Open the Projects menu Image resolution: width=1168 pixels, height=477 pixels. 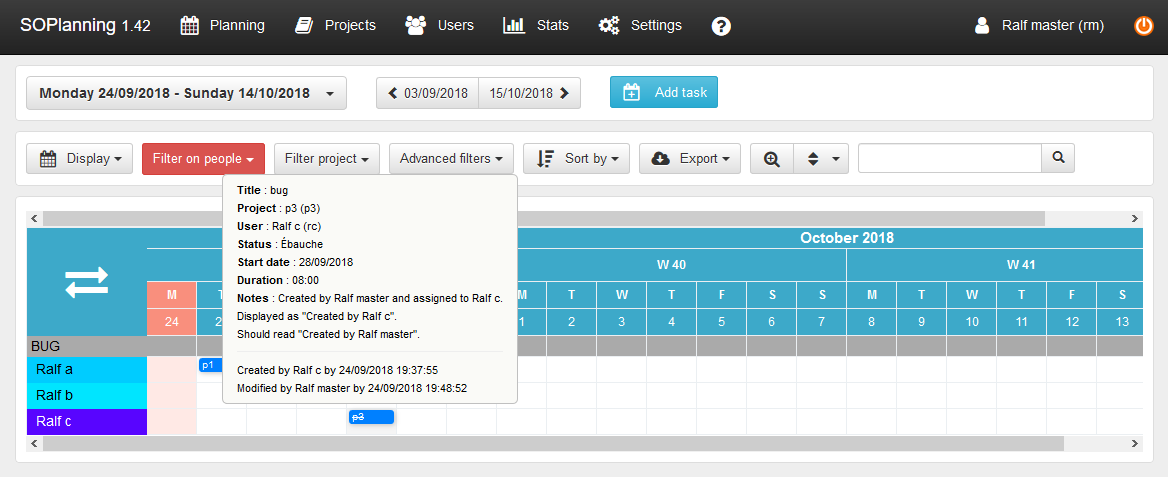[335, 26]
